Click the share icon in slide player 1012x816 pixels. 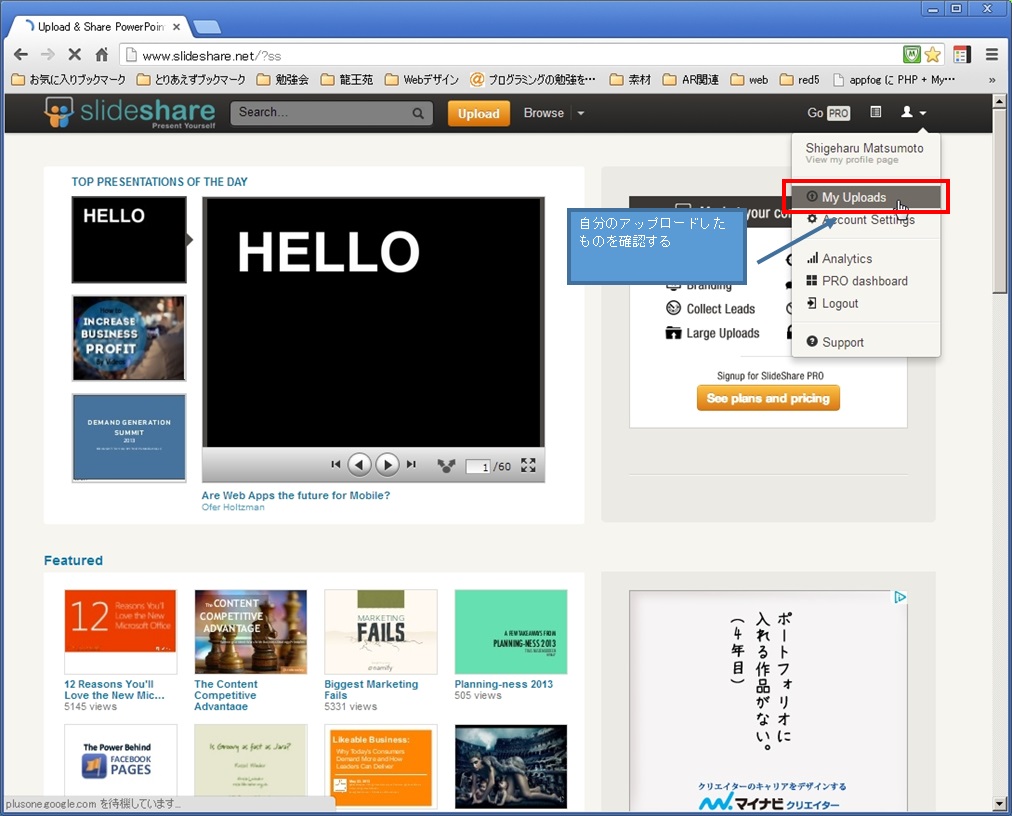pyautogui.click(x=446, y=465)
